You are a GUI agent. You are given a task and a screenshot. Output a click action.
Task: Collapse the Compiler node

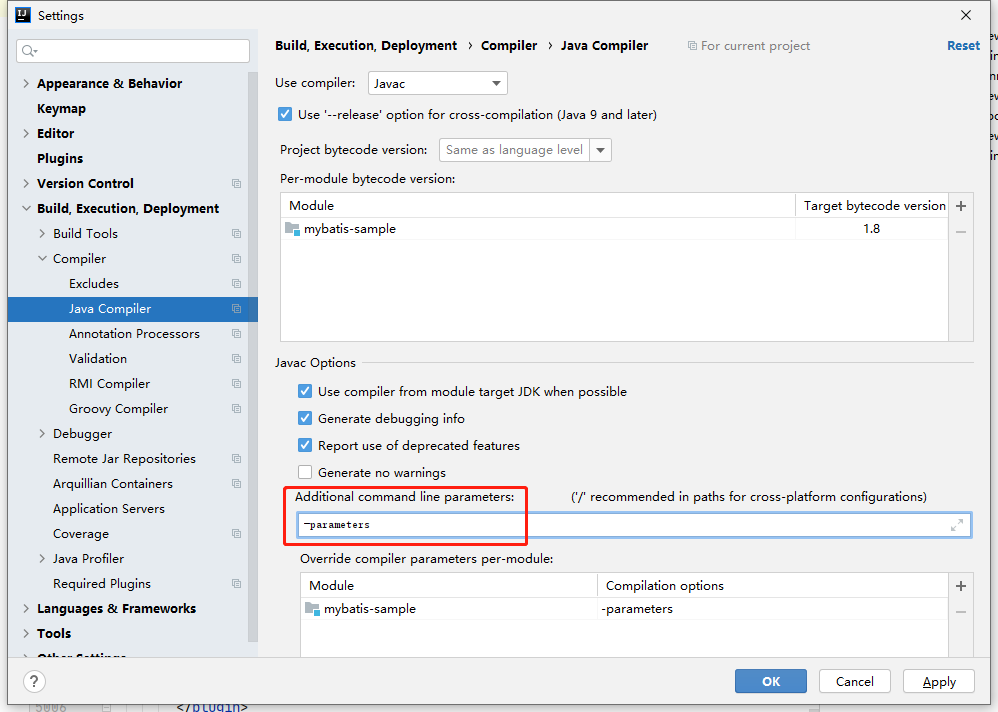pyautogui.click(x=42, y=259)
